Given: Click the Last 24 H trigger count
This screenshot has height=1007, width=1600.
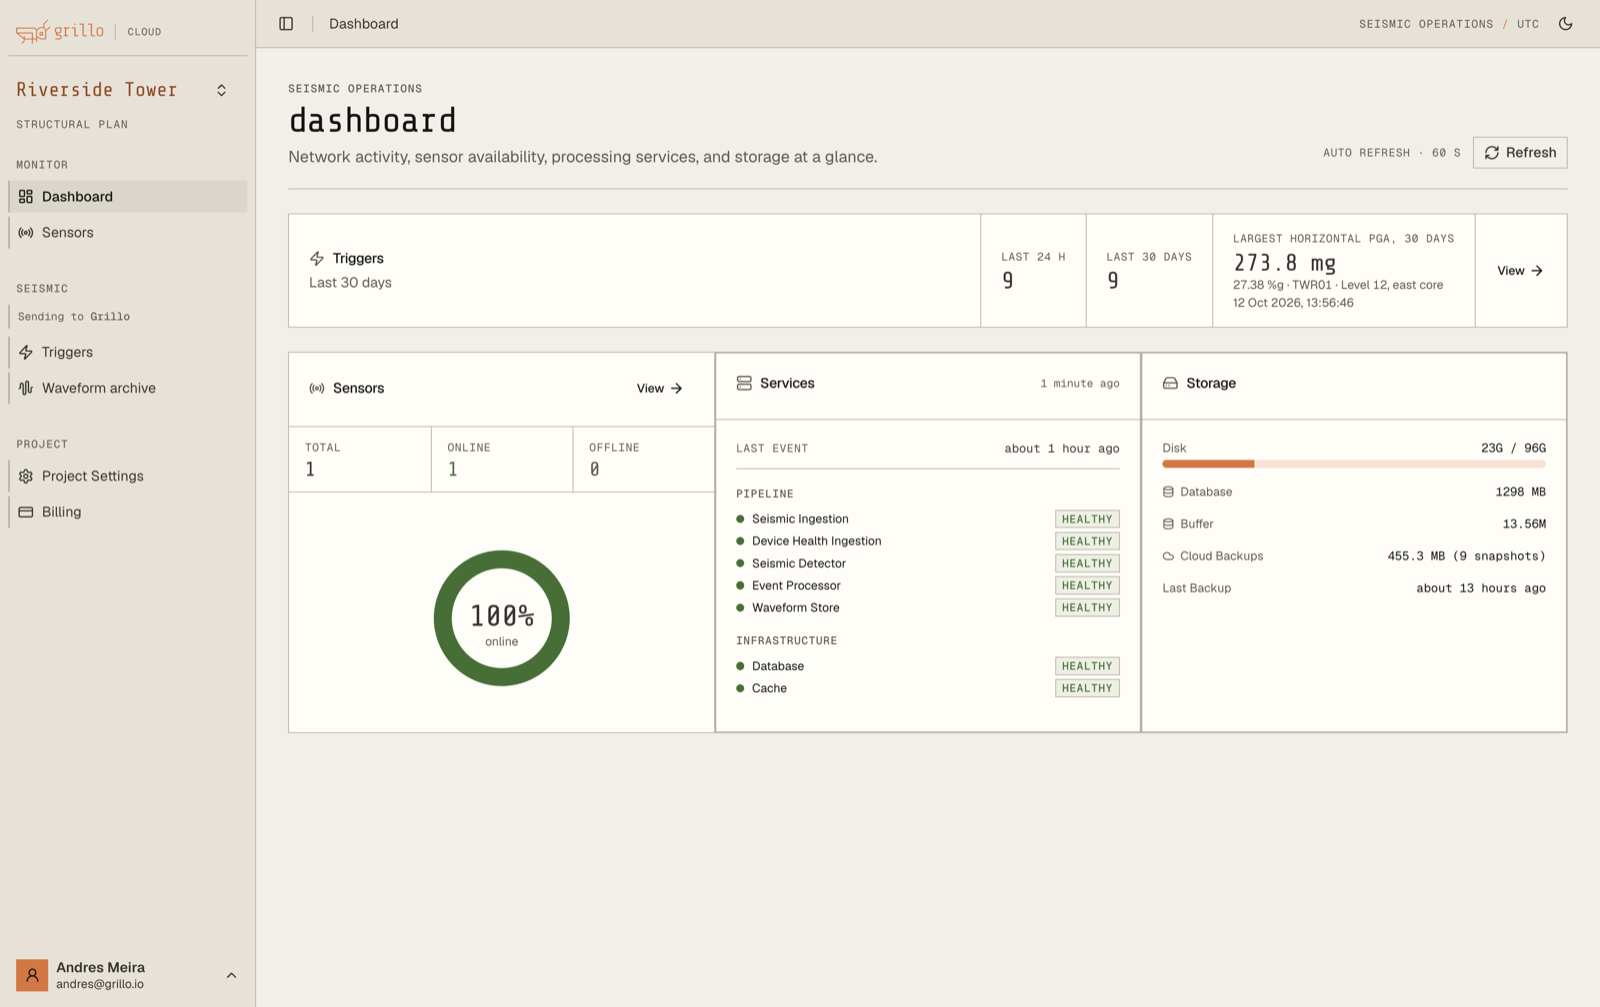Looking at the screenshot, I should coord(1008,281).
